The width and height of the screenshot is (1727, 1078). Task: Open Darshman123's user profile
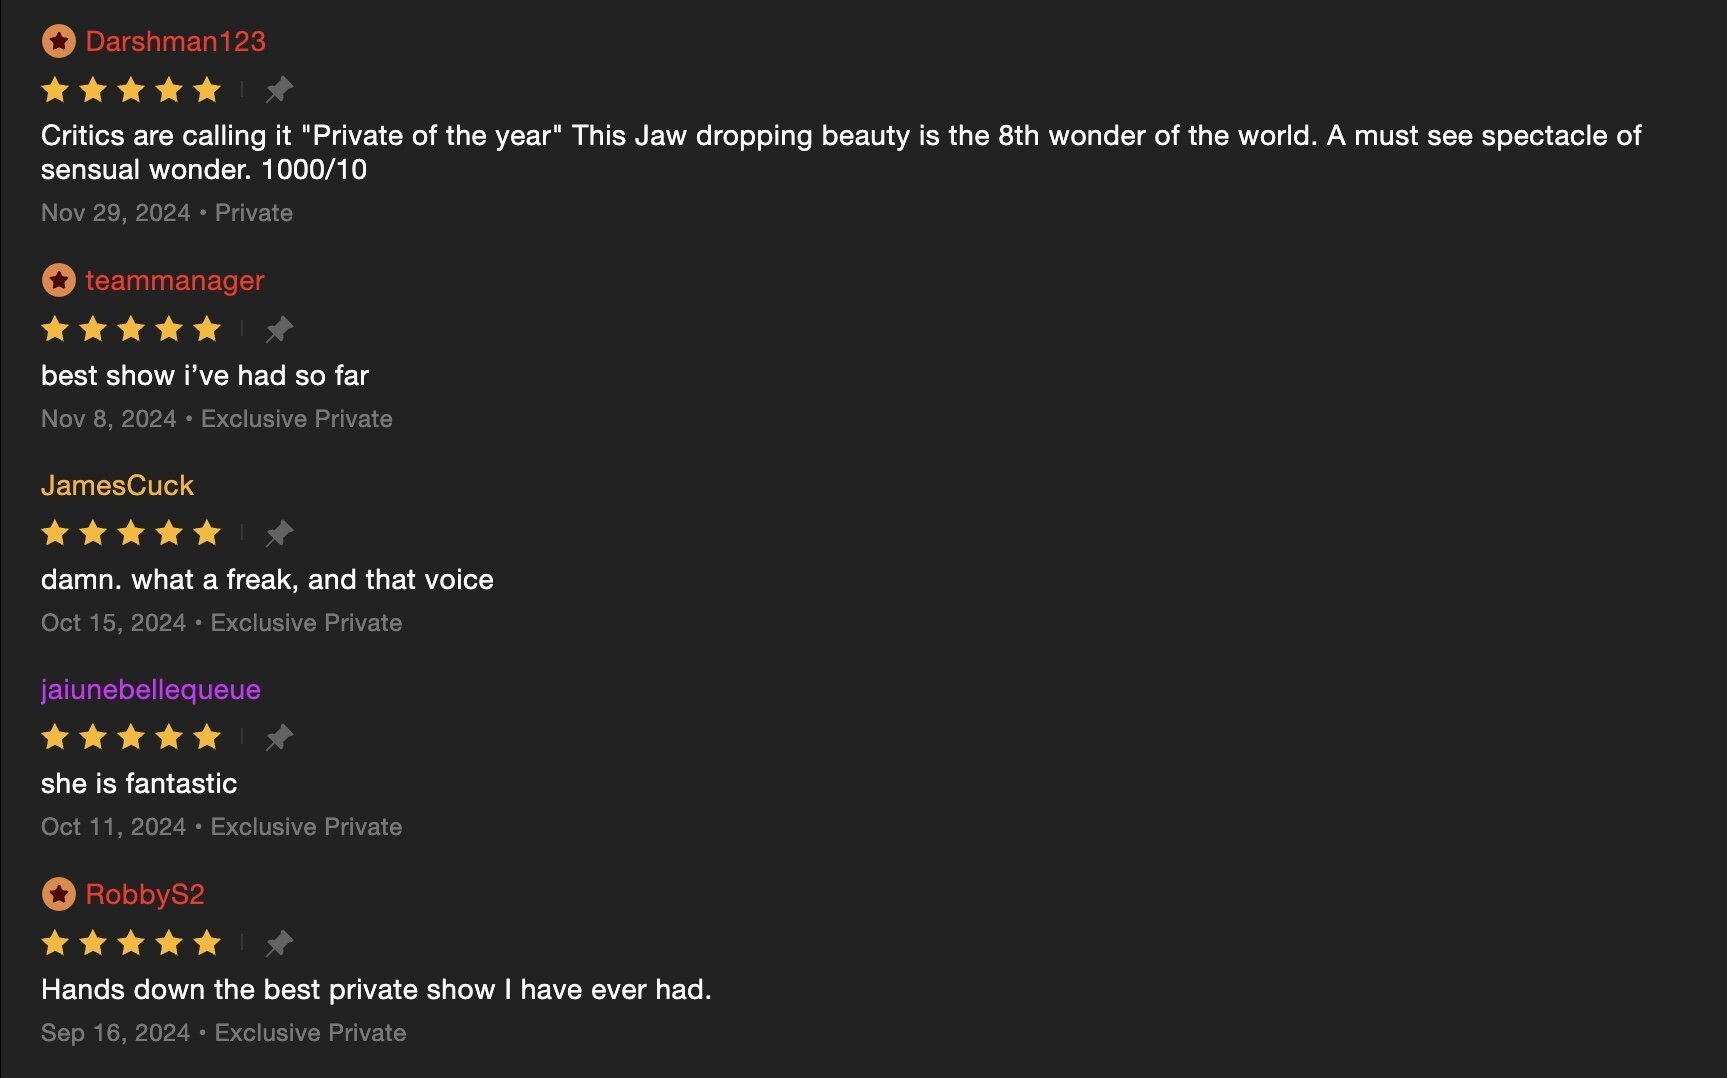[175, 41]
